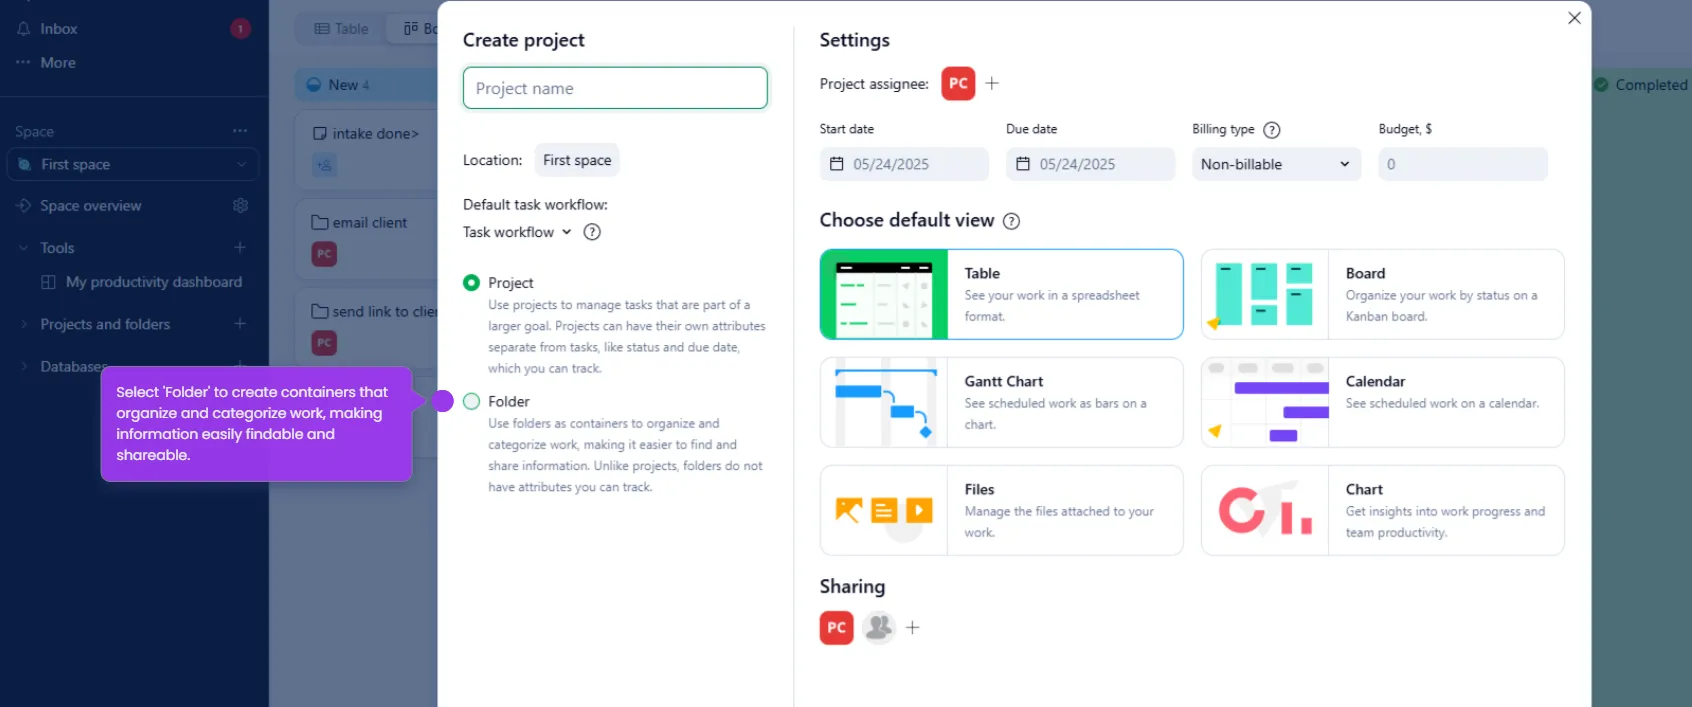Click the 'Default task workflow:' label
Image resolution: width=1692 pixels, height=707 pixels.
click(x=535, y=204)
